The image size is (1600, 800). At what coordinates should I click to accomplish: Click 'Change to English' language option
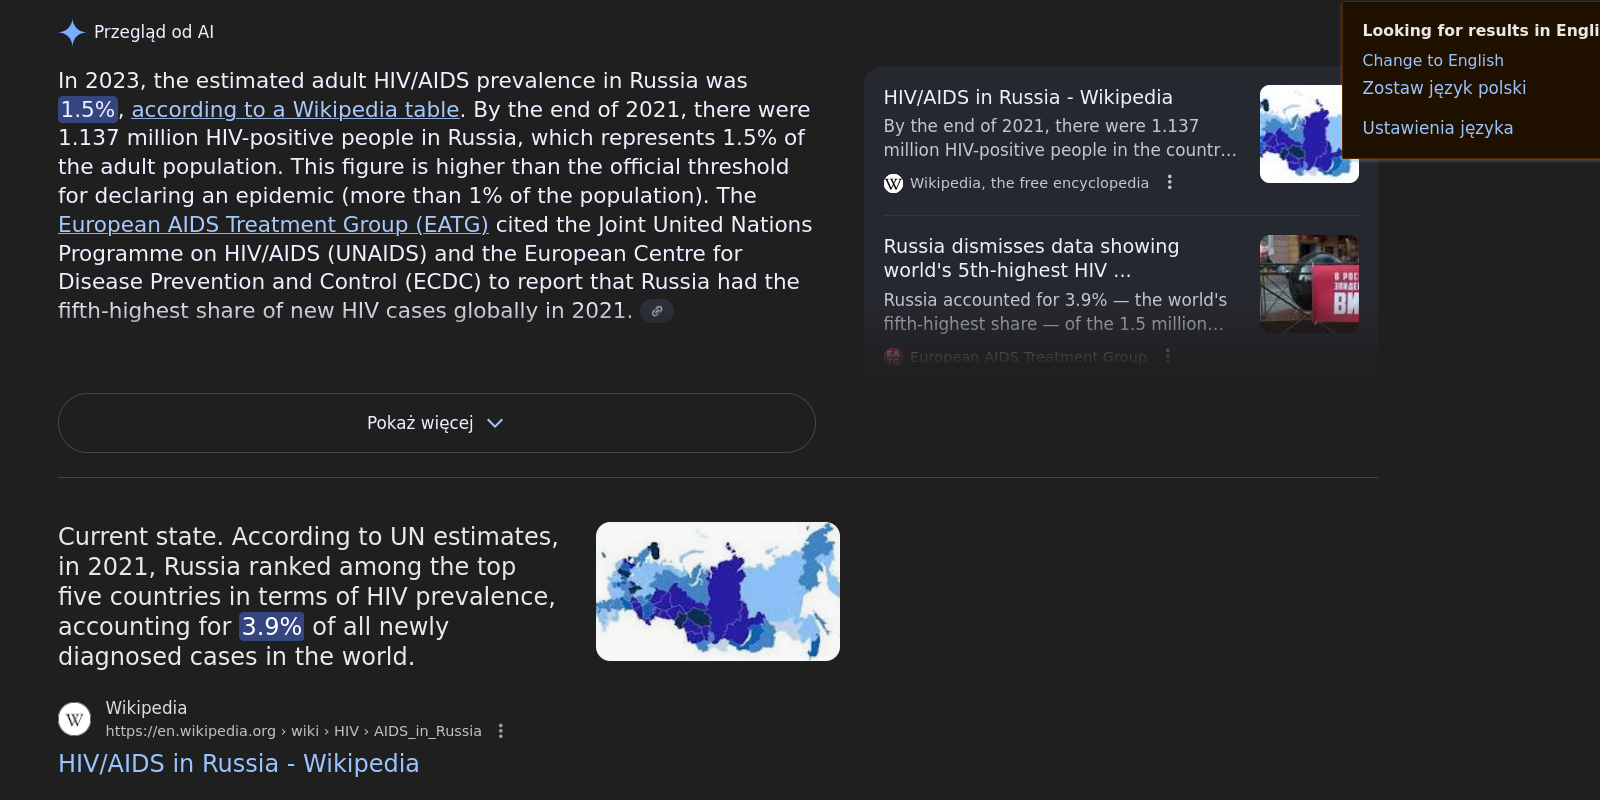tap(1432, 60)
